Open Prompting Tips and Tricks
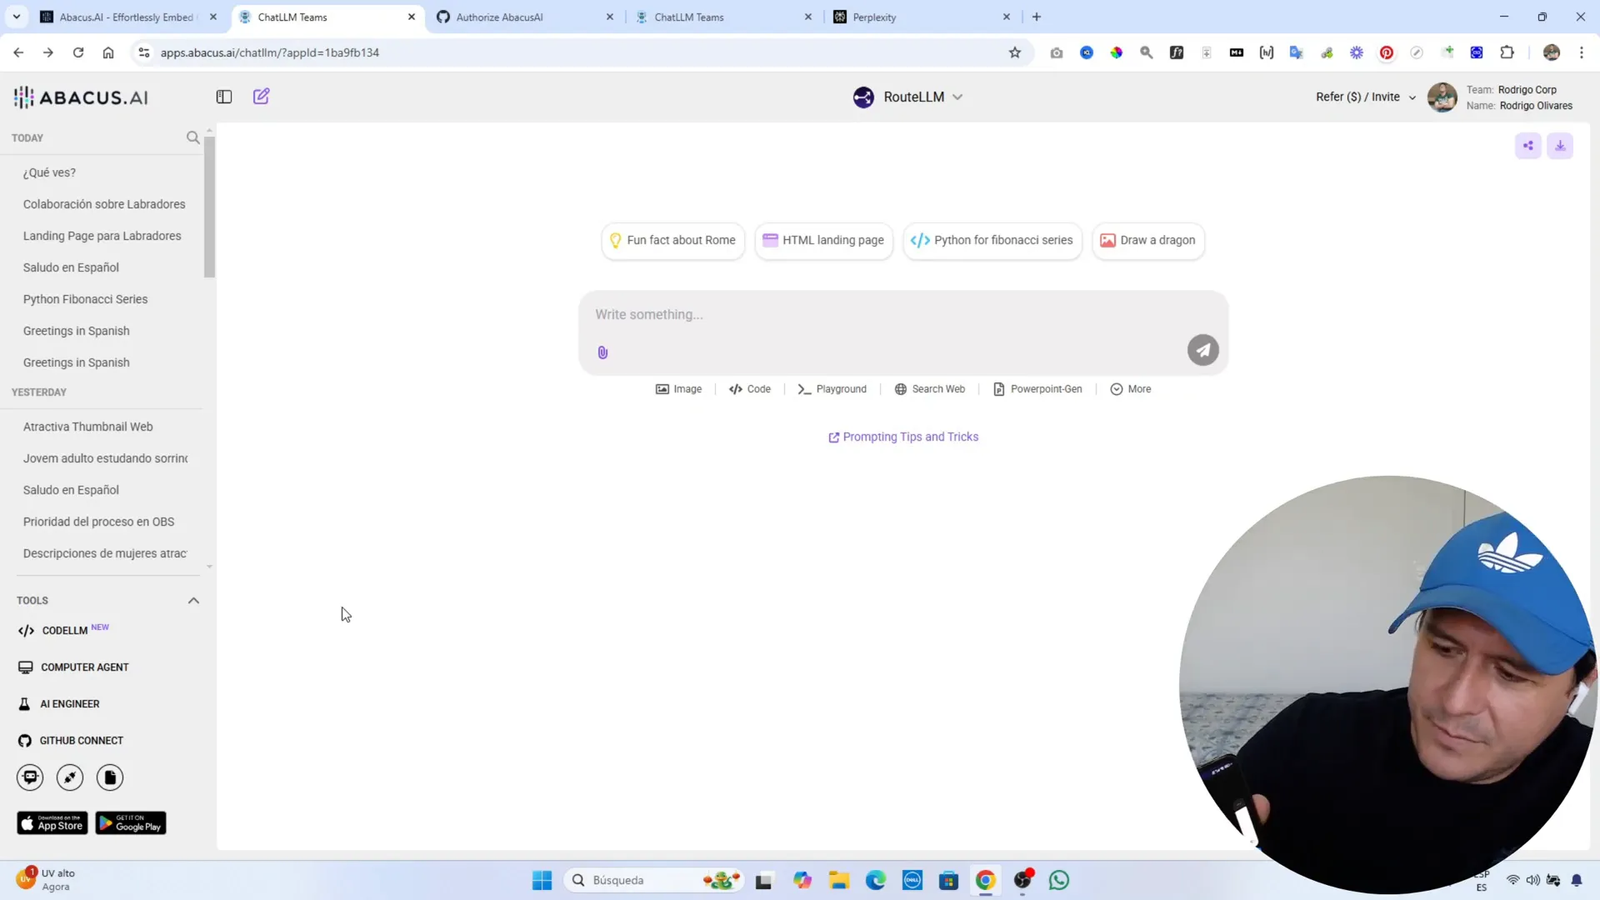Viewport: 1600px width, 900px height. 902,436
